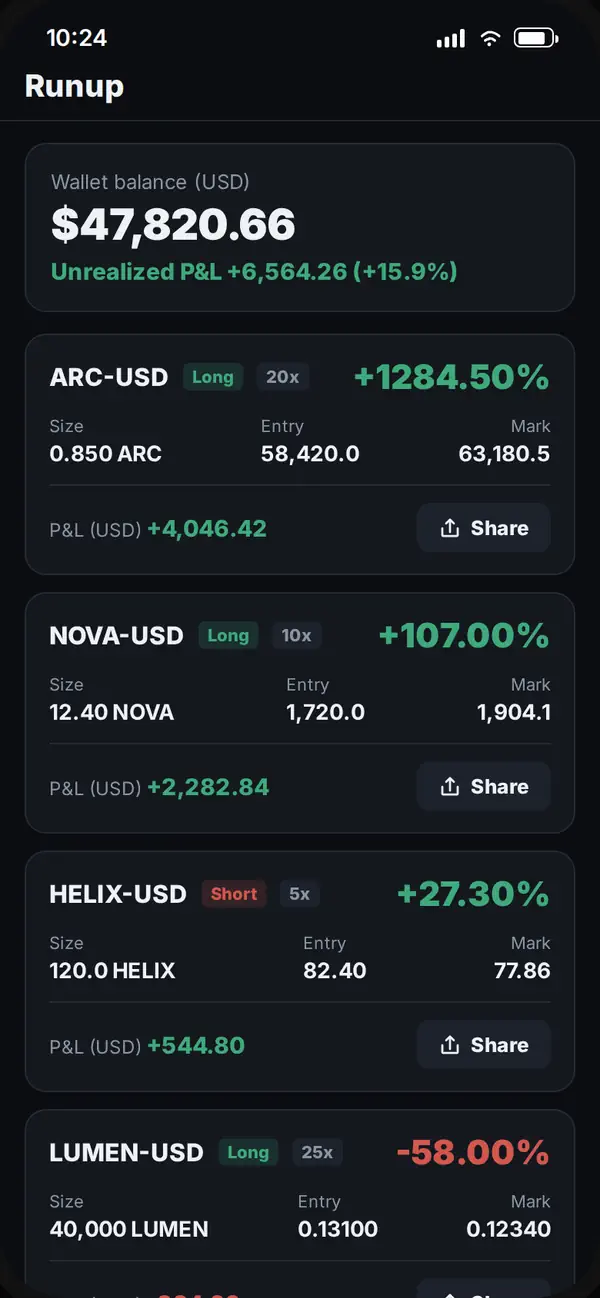The width and height of the screenshot is (600, 1298).
Task: Tap the Unrealized P&L summary line
Action: 254,272
